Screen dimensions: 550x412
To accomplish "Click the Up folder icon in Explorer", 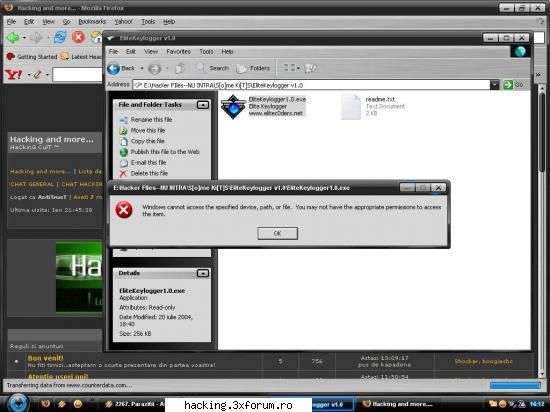I will coord(180,68).
